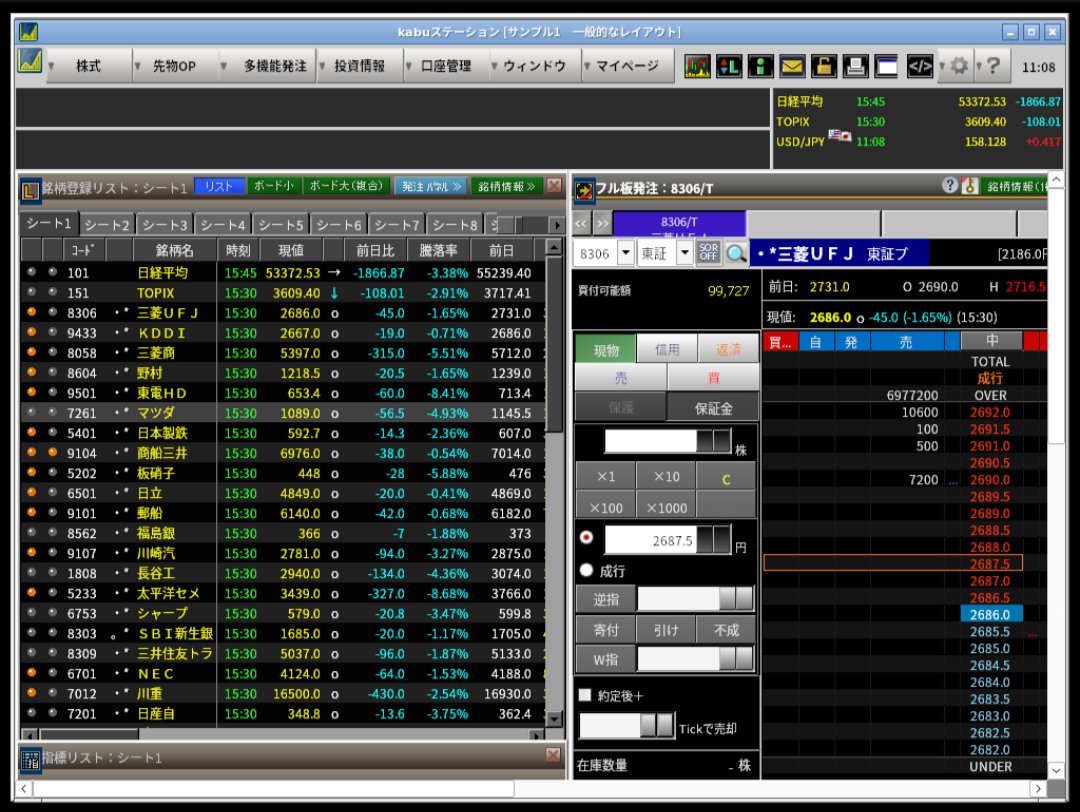This screenshot has width=1080, height=812.
Task: Click the stock list vertical scrollbar down arrow
Action: (553, 719)
